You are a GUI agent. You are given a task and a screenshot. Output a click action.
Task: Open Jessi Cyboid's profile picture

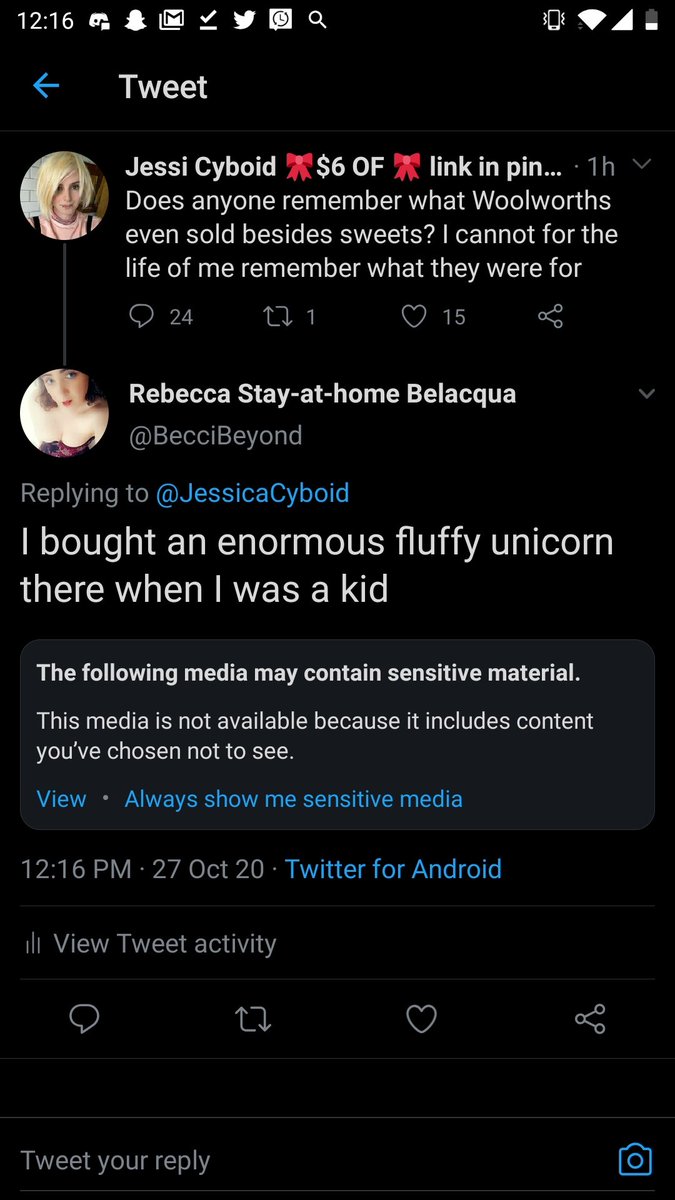pos(64,196)
